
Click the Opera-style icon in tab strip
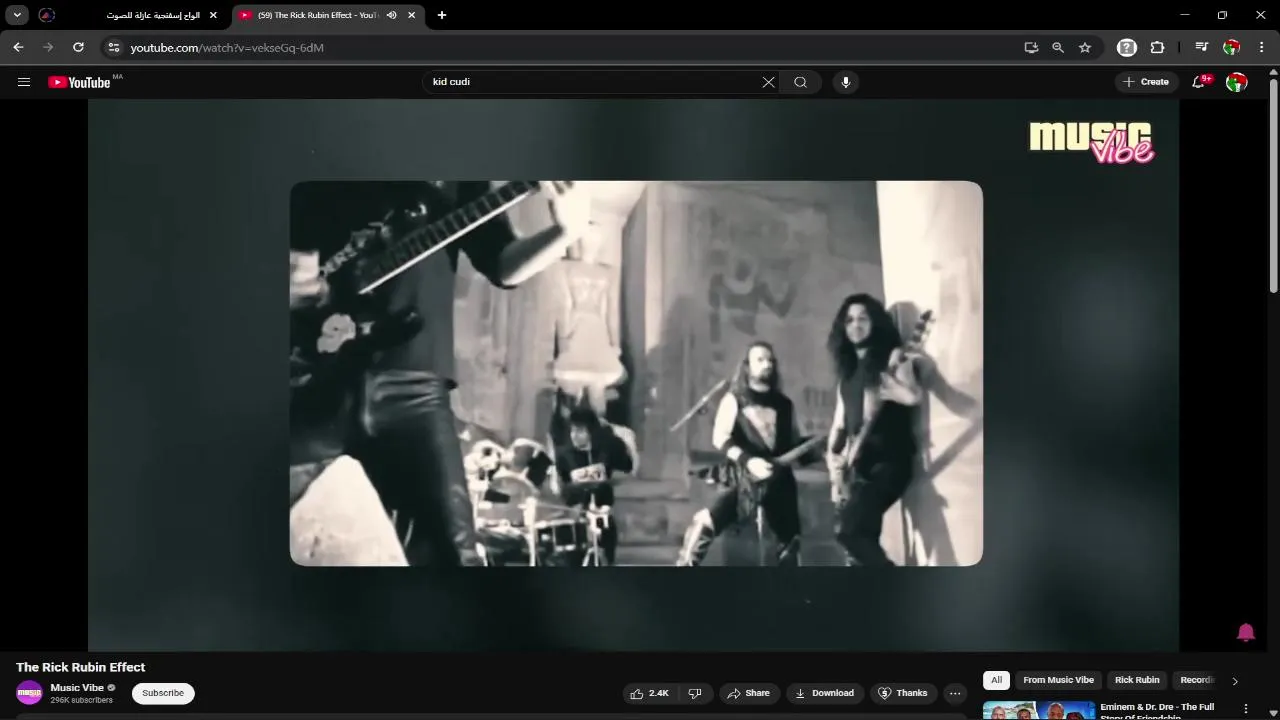tap(46, 15)
